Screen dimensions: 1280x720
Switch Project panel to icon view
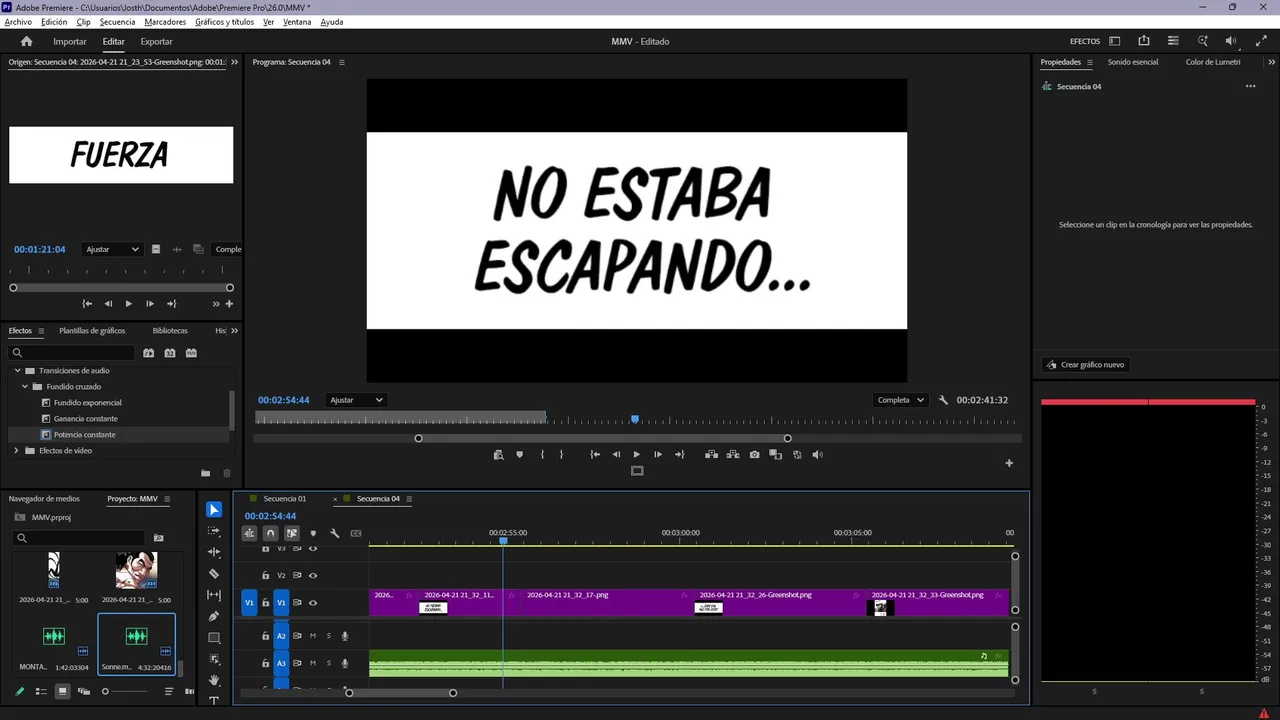pyautogui.click(x=62, y=691)
